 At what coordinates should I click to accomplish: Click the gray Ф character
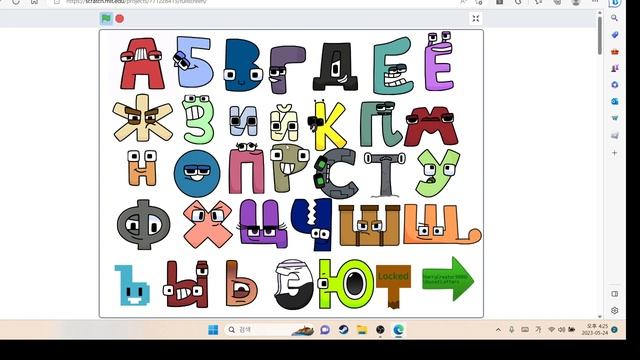tap(143, 224)
